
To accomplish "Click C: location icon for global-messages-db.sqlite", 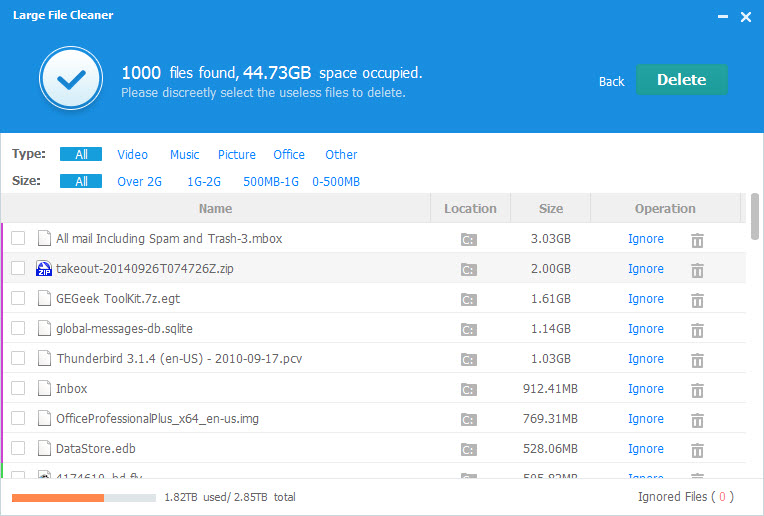I will tap(469, 329).
